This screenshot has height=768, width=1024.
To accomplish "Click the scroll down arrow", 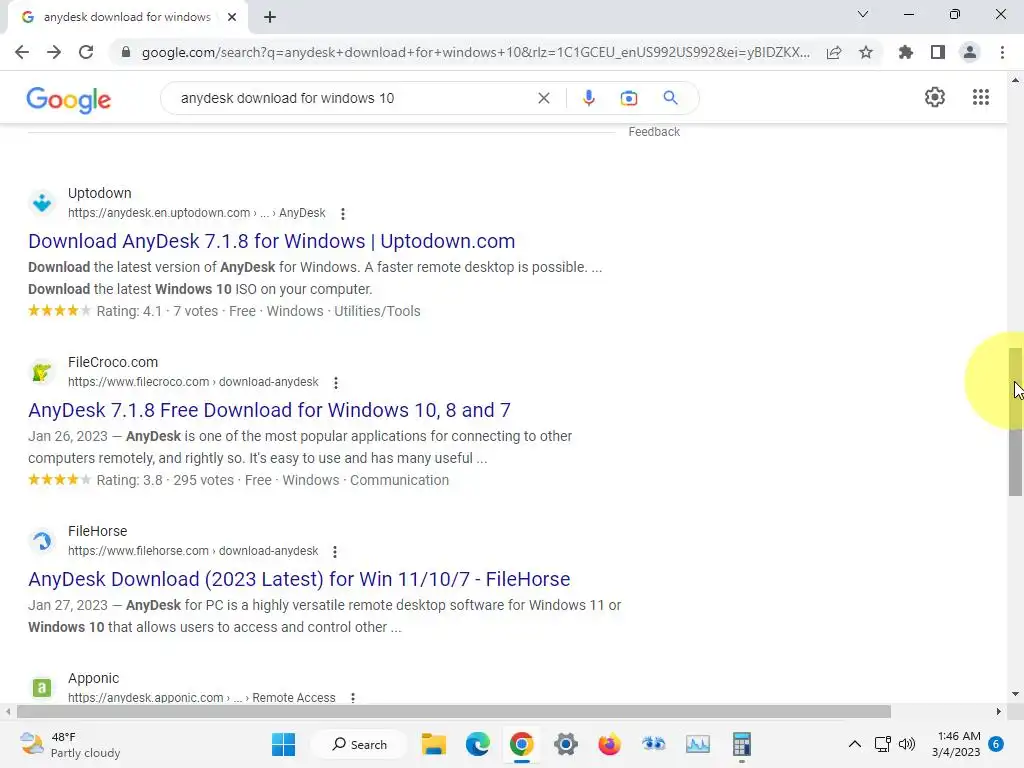I will point(1015,694).
